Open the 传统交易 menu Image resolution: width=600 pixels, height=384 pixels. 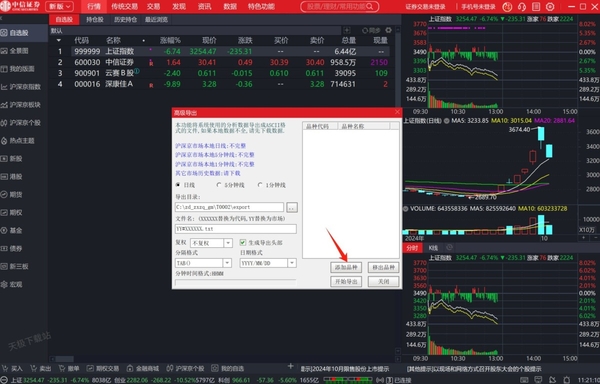(124, 7)
